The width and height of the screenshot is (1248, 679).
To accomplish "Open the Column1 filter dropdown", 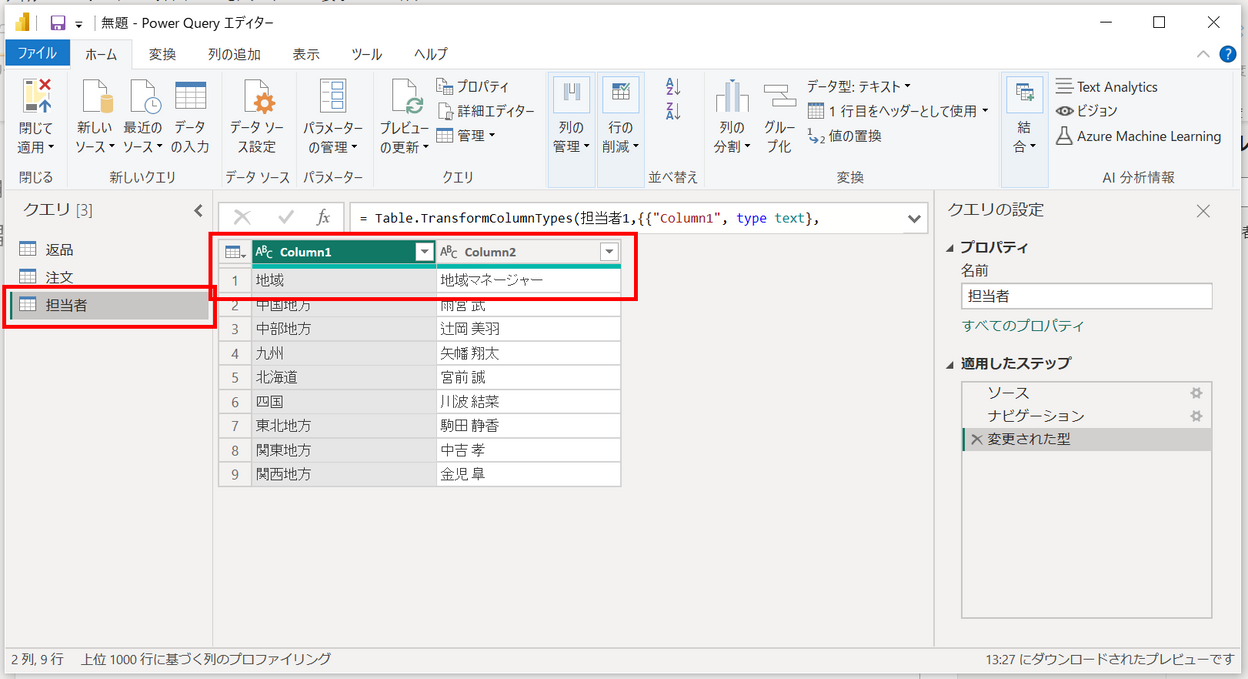I will tap(424, 252).
